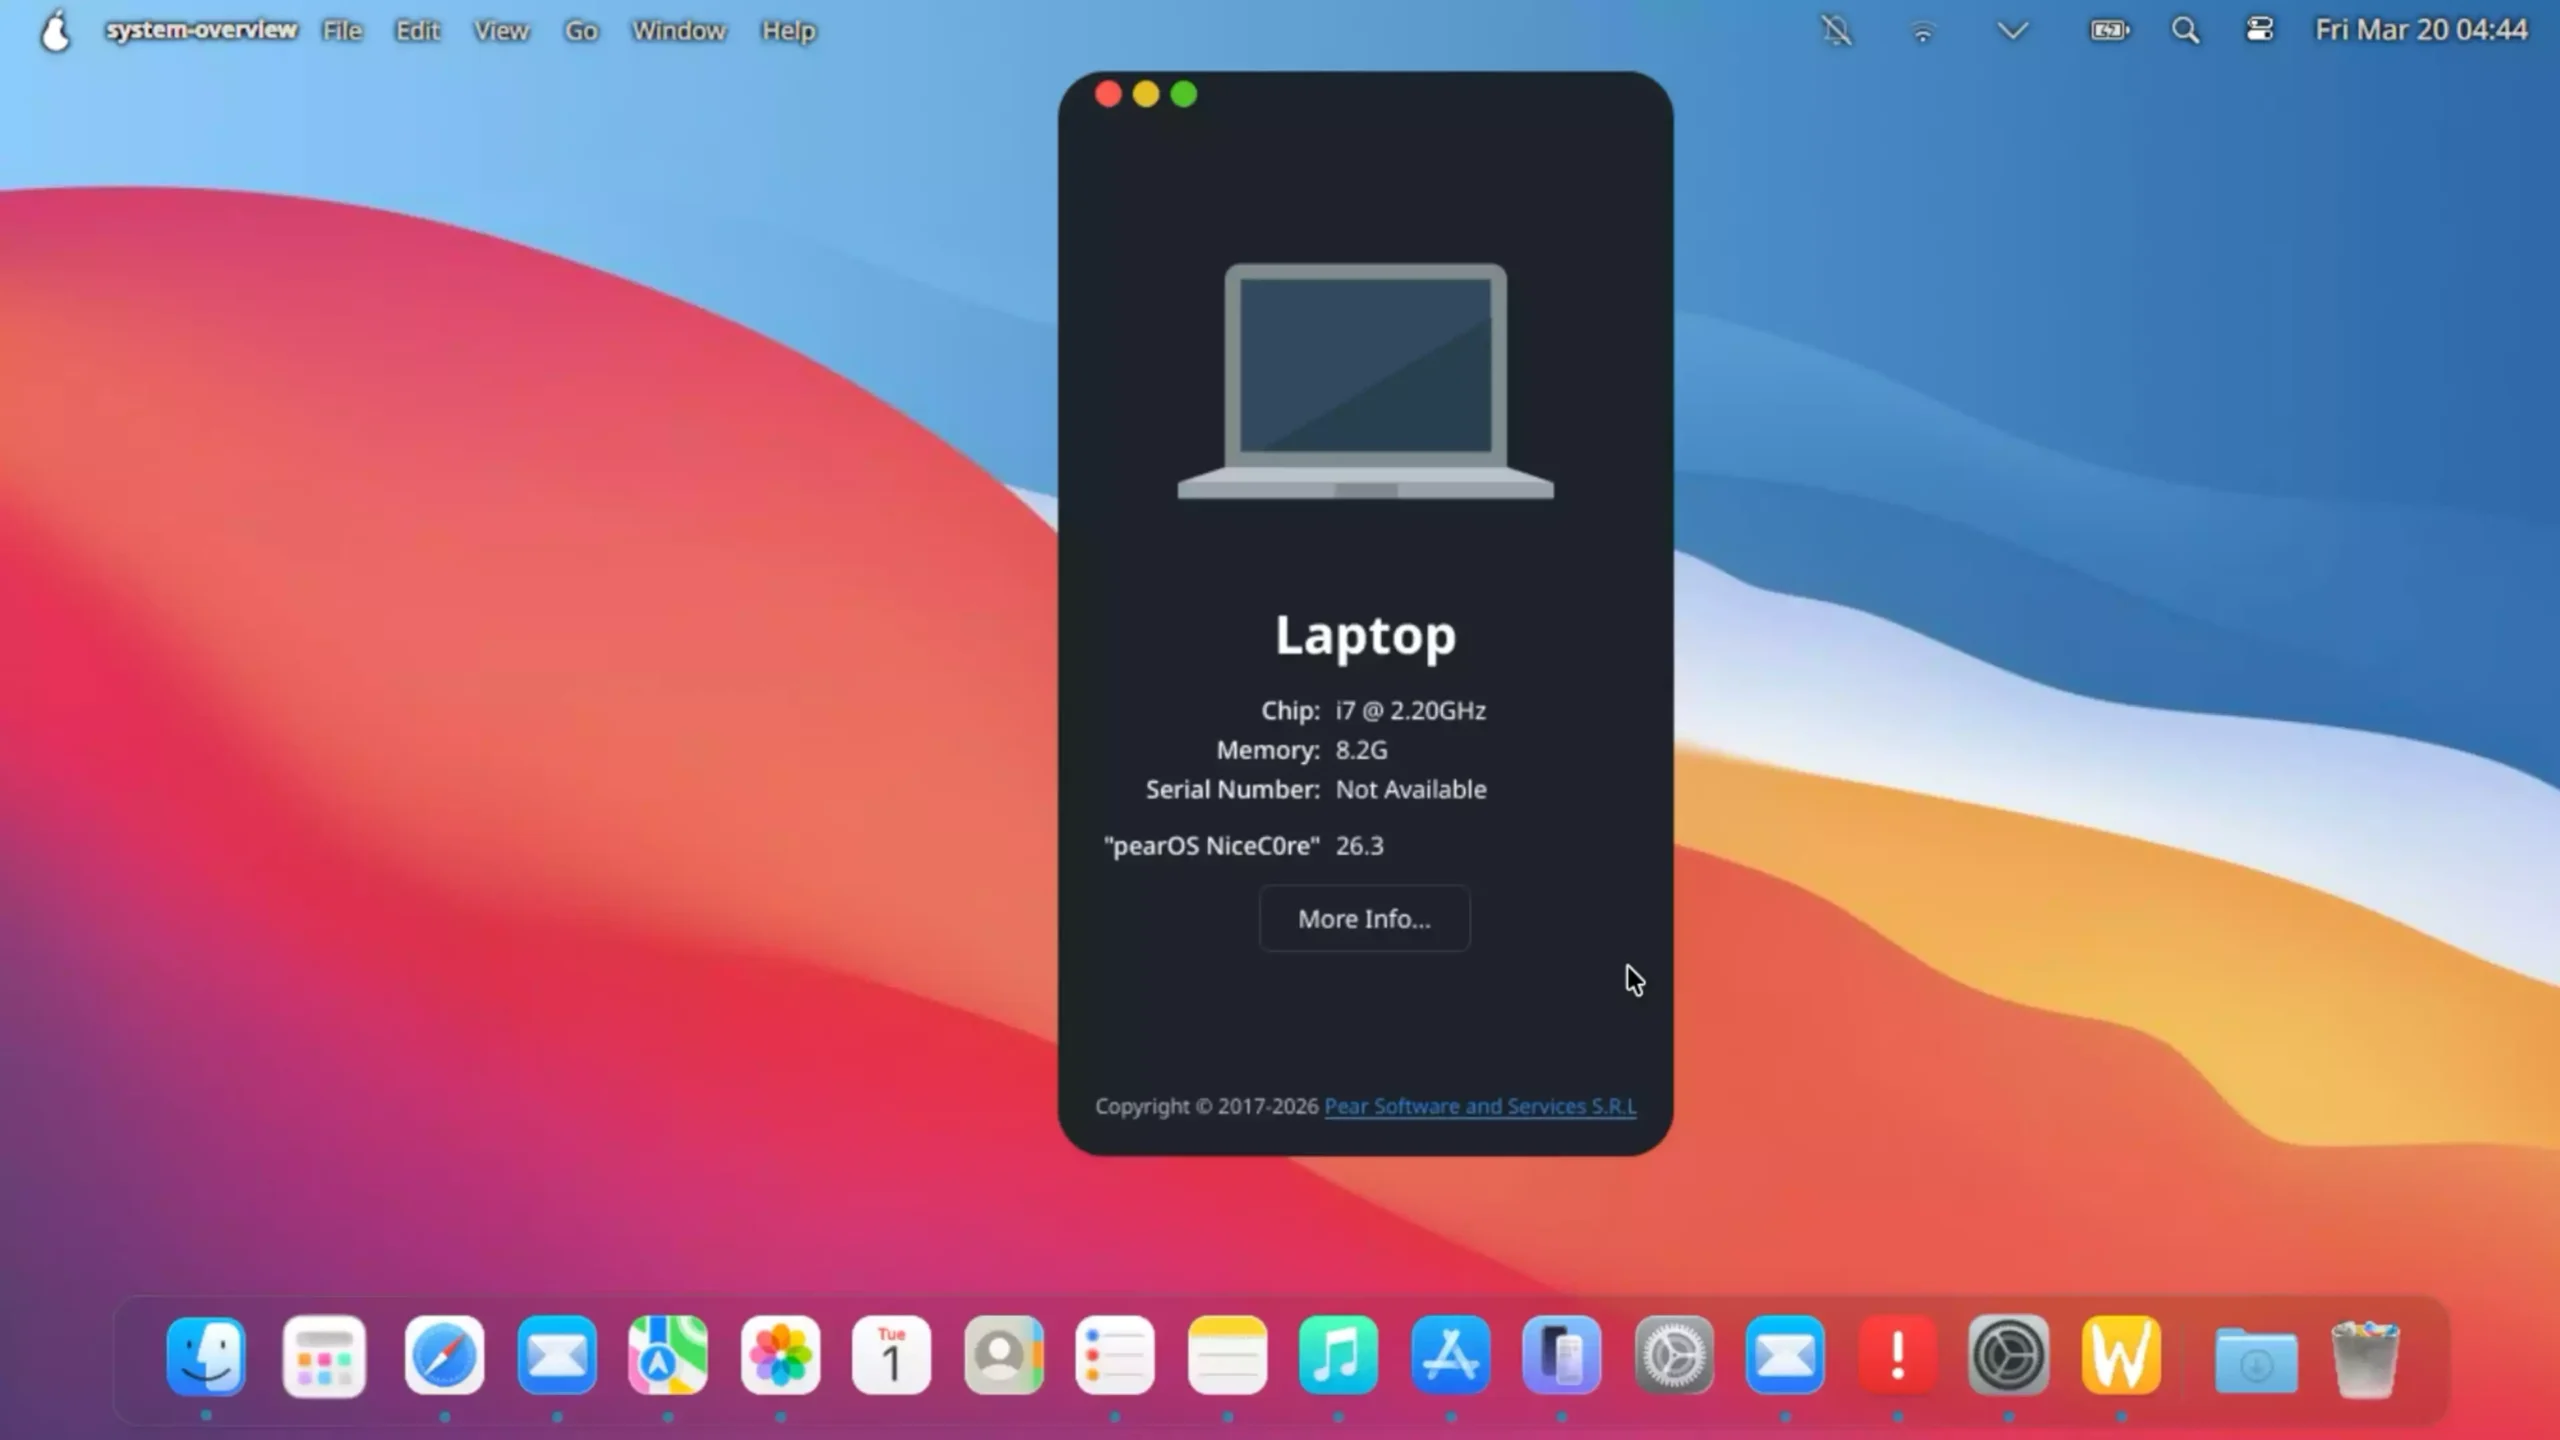The width and height of the screenshot is (2560, 1440).
Task: Launch the Safari compass icon
Action: click(x=444, y=1356)
